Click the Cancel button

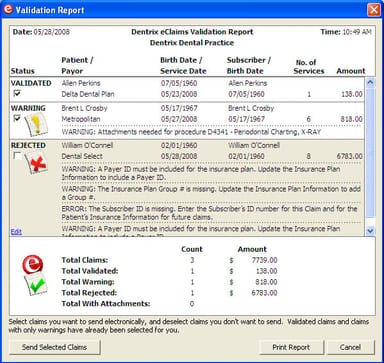(x=350, y=347)
